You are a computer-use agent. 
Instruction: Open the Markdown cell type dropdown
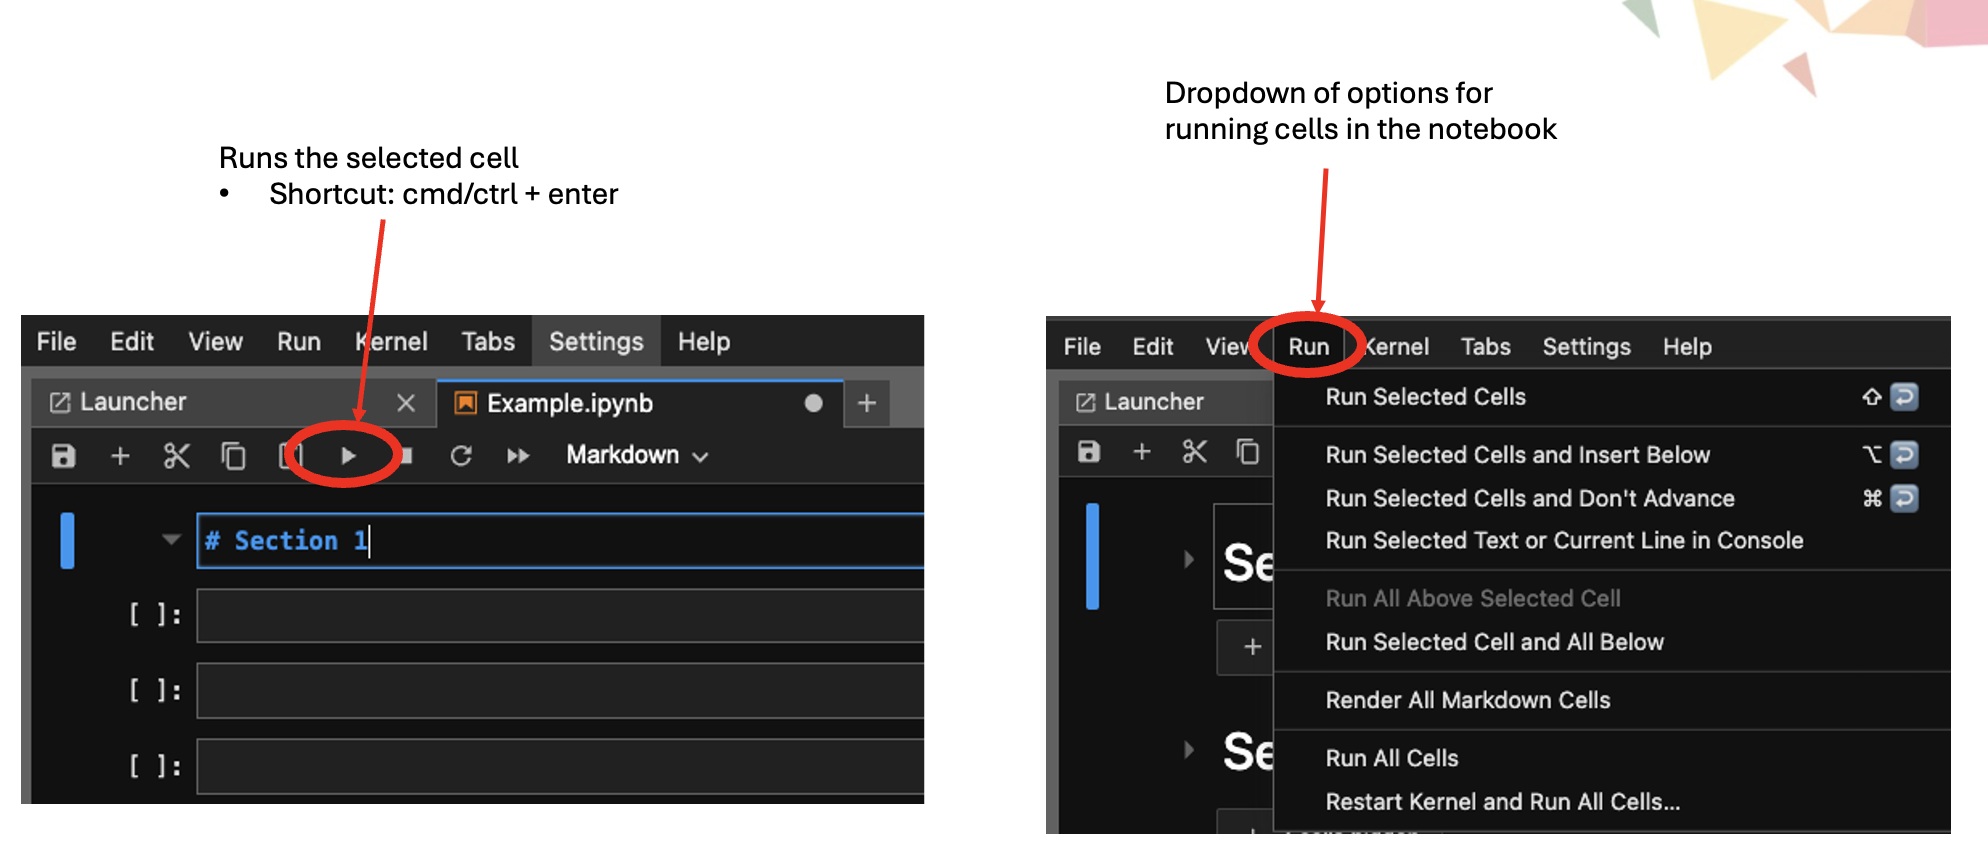click(637, 455)
